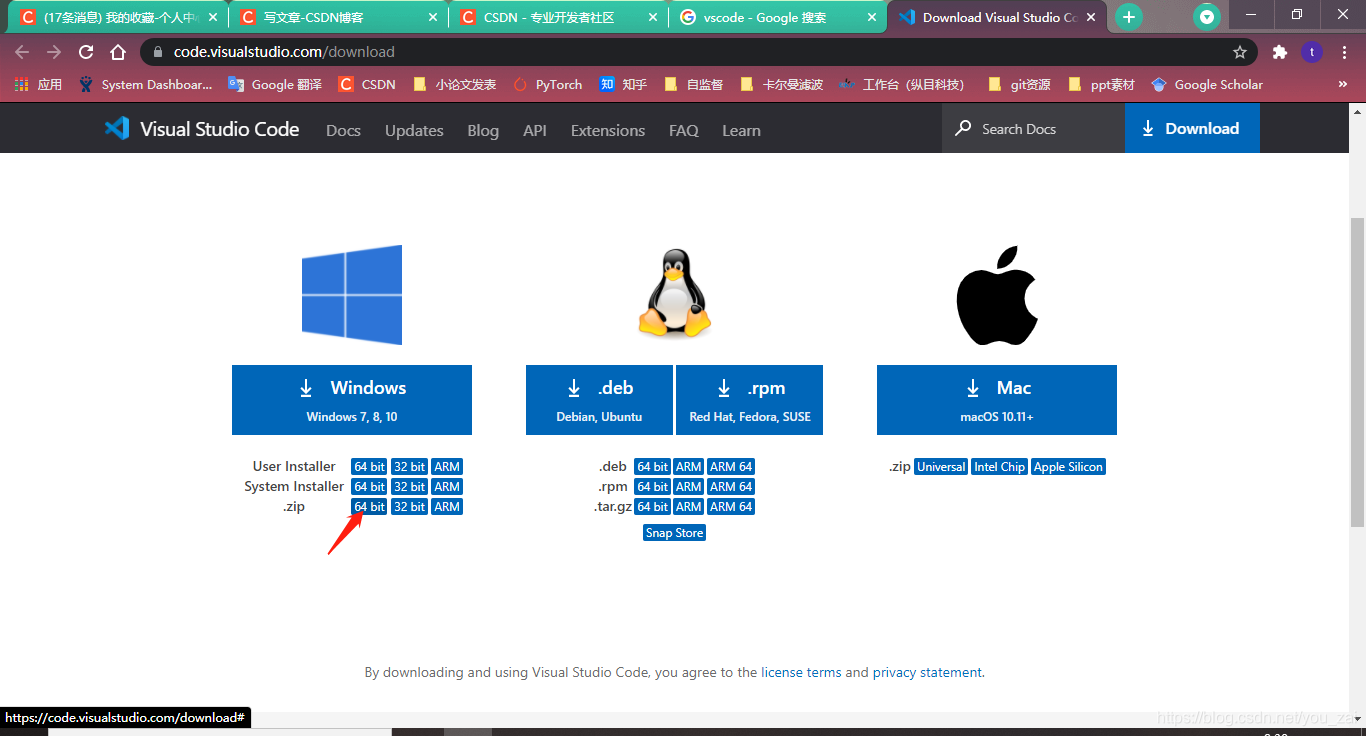This screenshot has height=736, width=1366.
Task: Click the Linux penguin image
Action: point(675,293)
